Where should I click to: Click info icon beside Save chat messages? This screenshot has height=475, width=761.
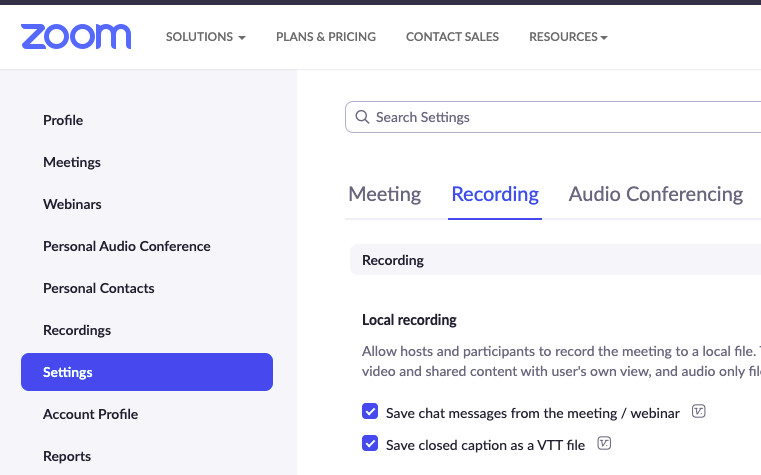(x=698, y=411)
